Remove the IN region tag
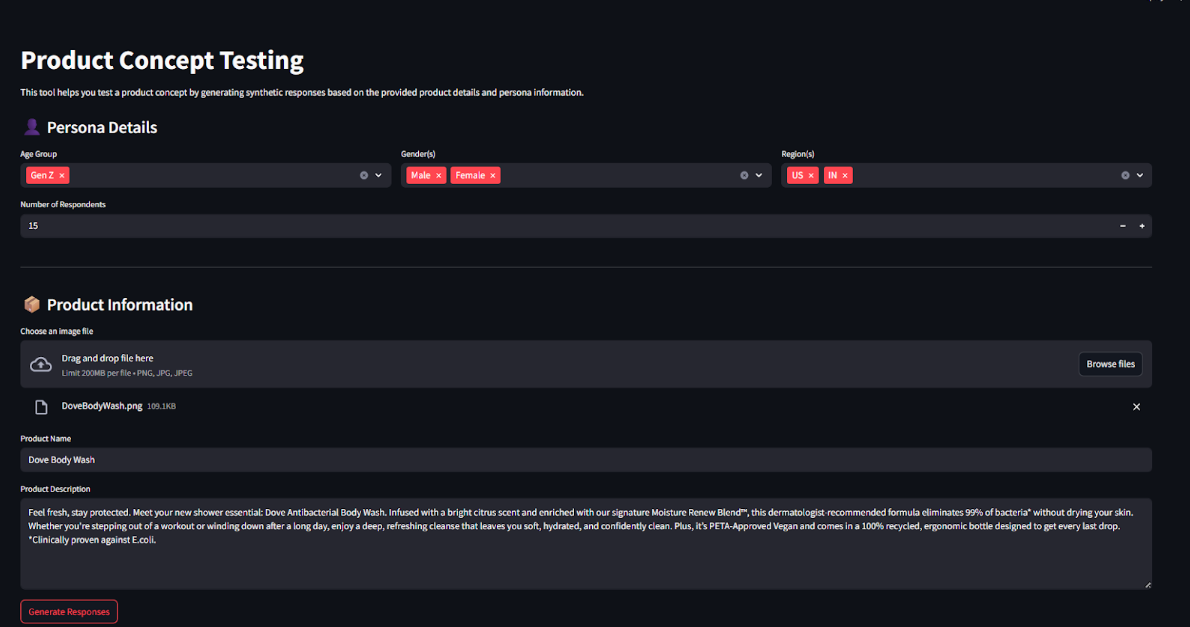The width and height of the screenshot is (1190, 627). click(x=845, y=175)
